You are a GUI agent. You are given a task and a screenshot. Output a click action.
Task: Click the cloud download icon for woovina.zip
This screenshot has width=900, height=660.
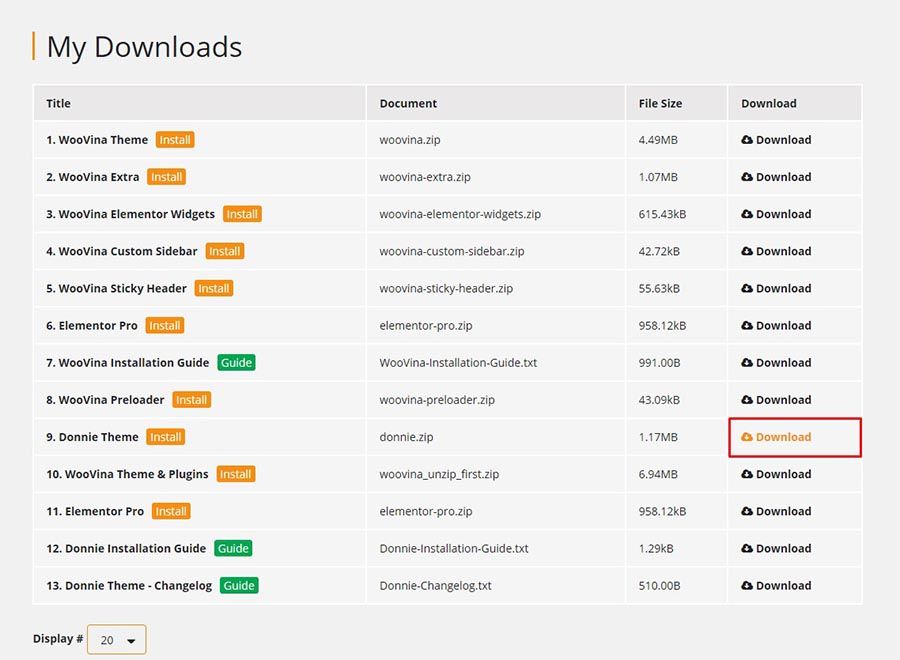coord(747,139)
